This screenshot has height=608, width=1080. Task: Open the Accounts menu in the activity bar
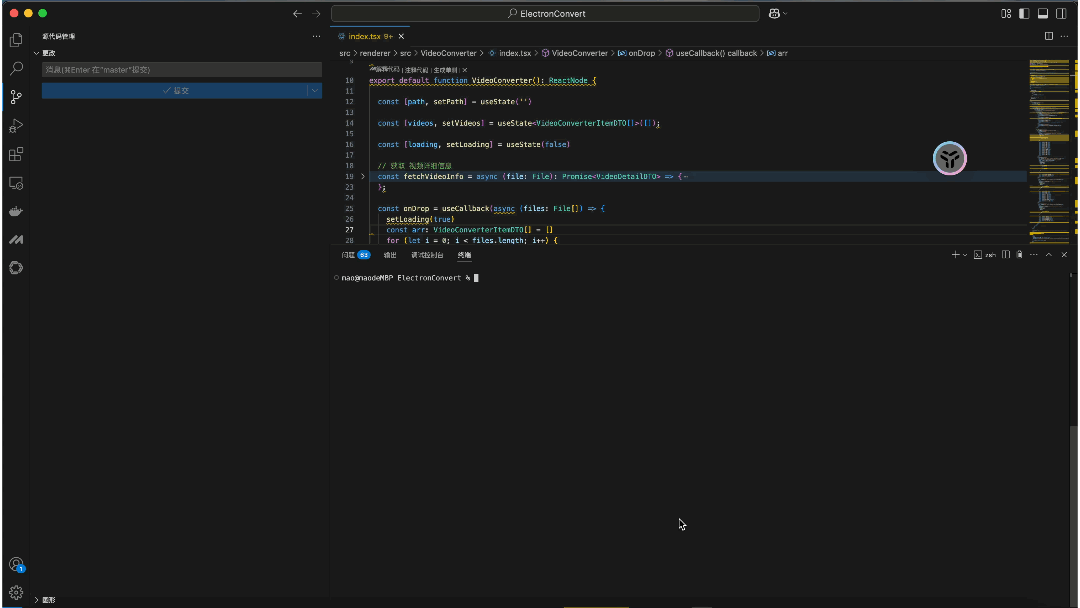[16, 565]
